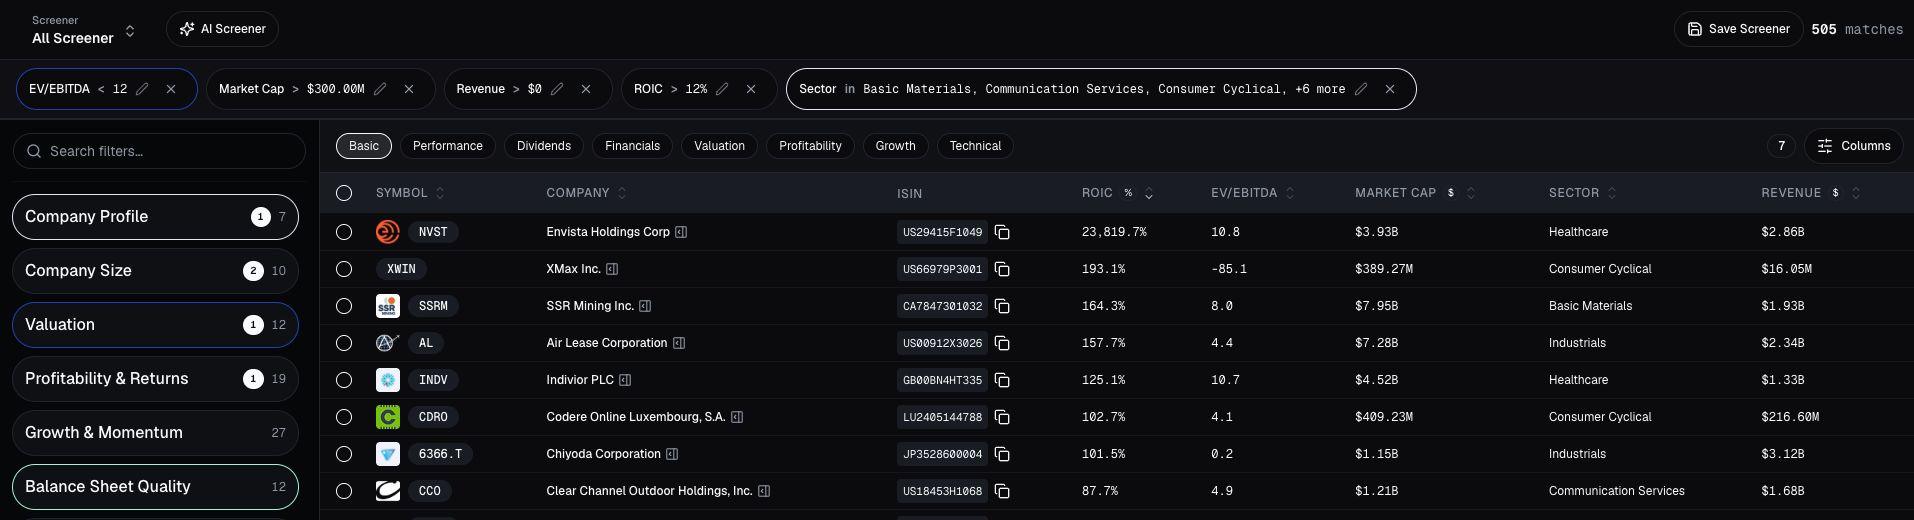This screenshot has height=520, width=1914.
Task: Open the All Screener dropdown
Action: [x=84, y=30]
